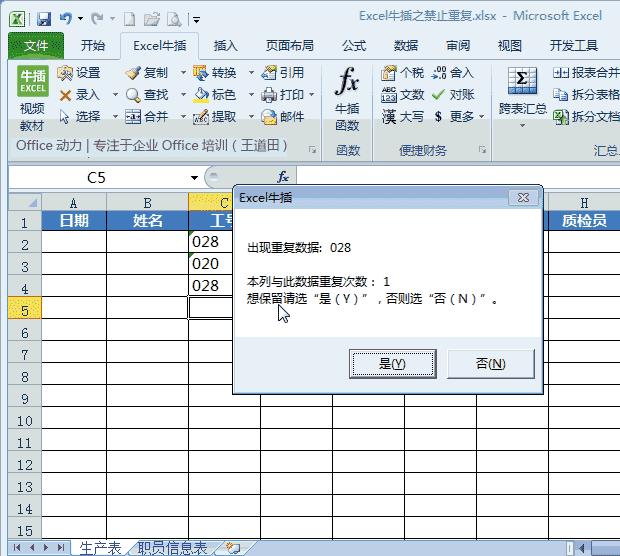
Task: Click the 对账 reconcile checkmark tool
Action: tap(452, 95)
